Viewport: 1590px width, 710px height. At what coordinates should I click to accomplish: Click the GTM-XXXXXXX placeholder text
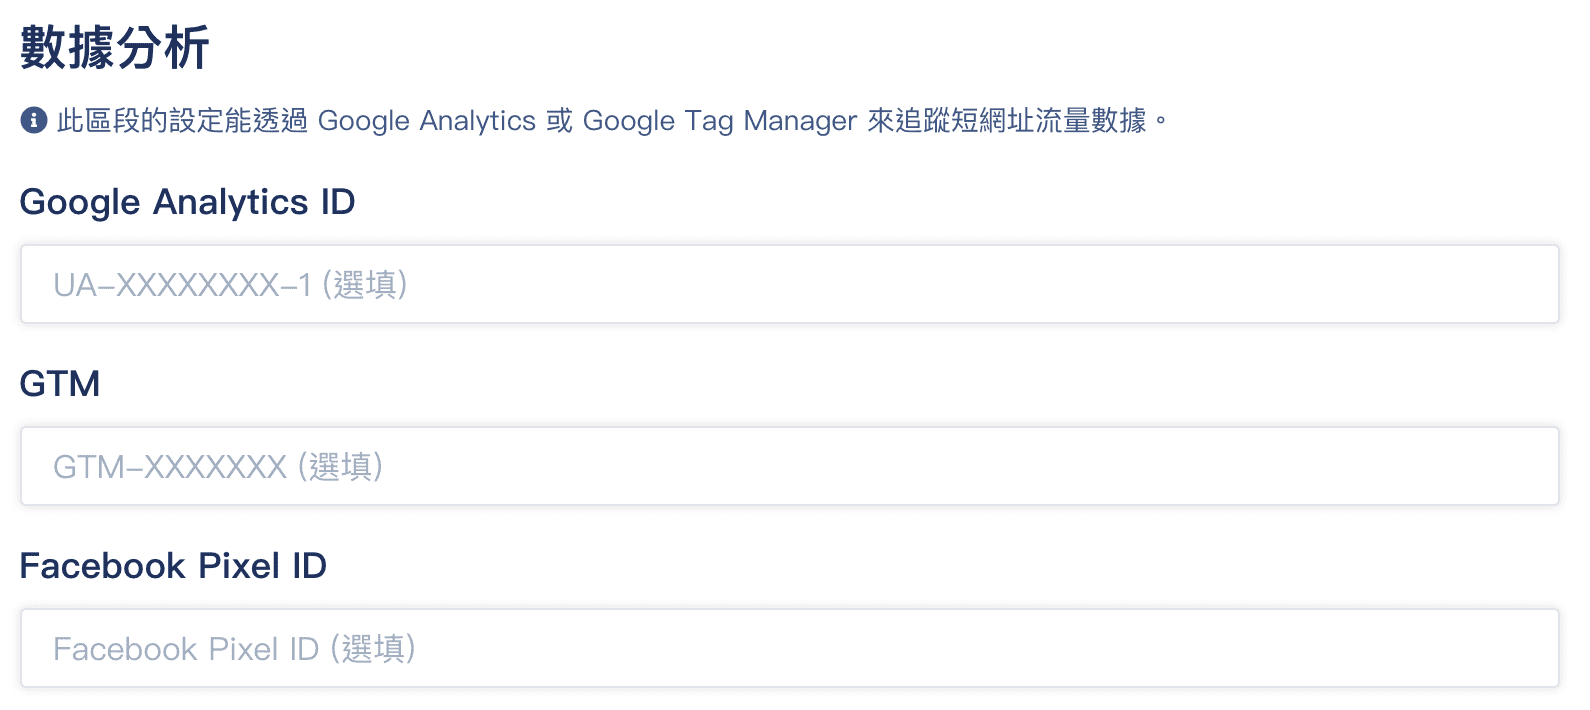coord(170,467)
